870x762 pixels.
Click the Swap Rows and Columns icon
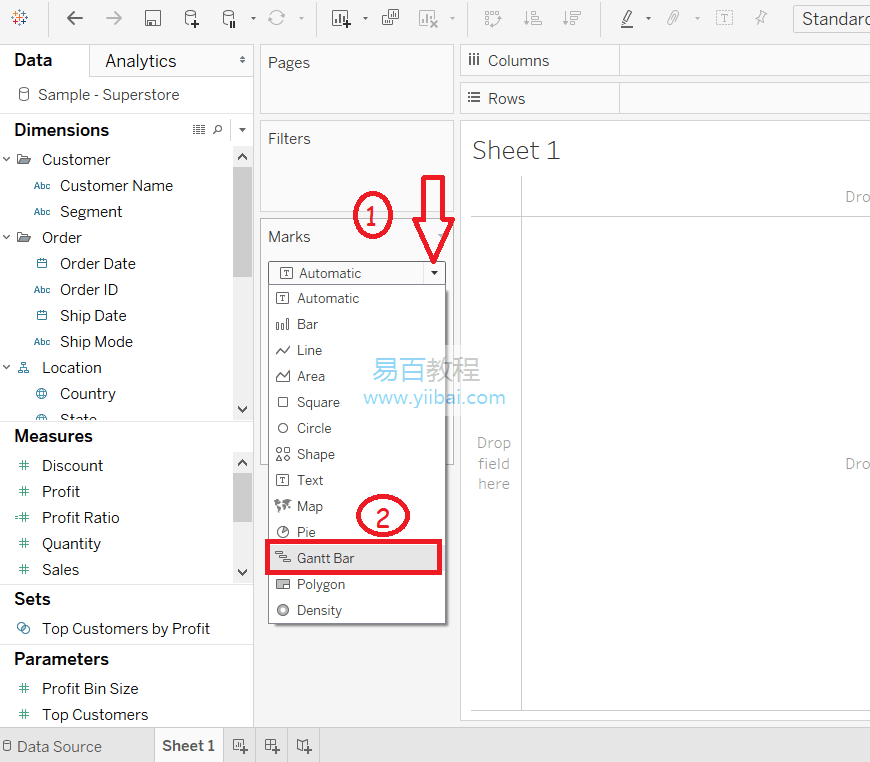[493, 18]
